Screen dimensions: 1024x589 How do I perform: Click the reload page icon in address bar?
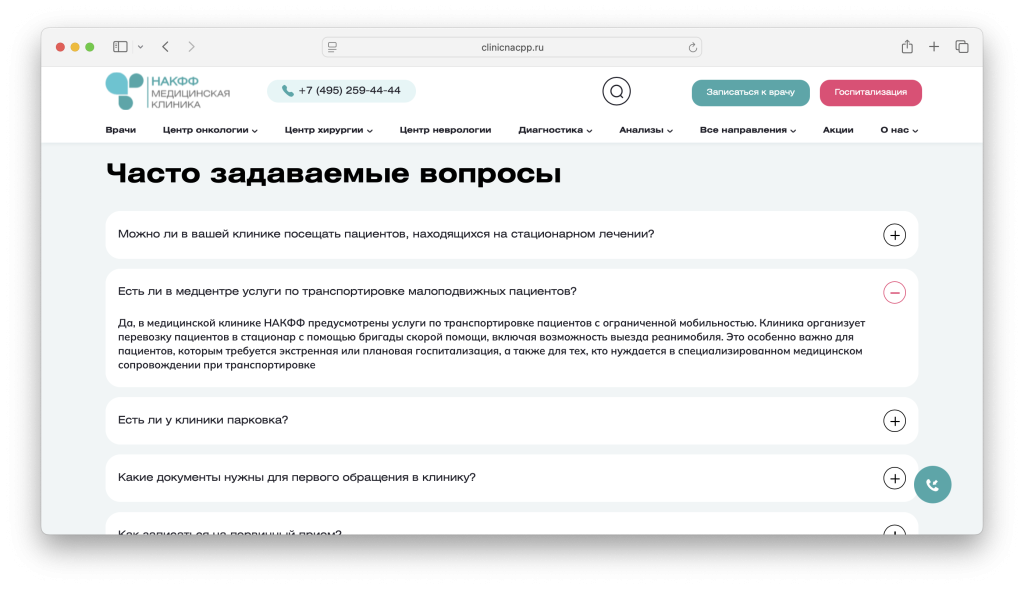pos(692,46)
